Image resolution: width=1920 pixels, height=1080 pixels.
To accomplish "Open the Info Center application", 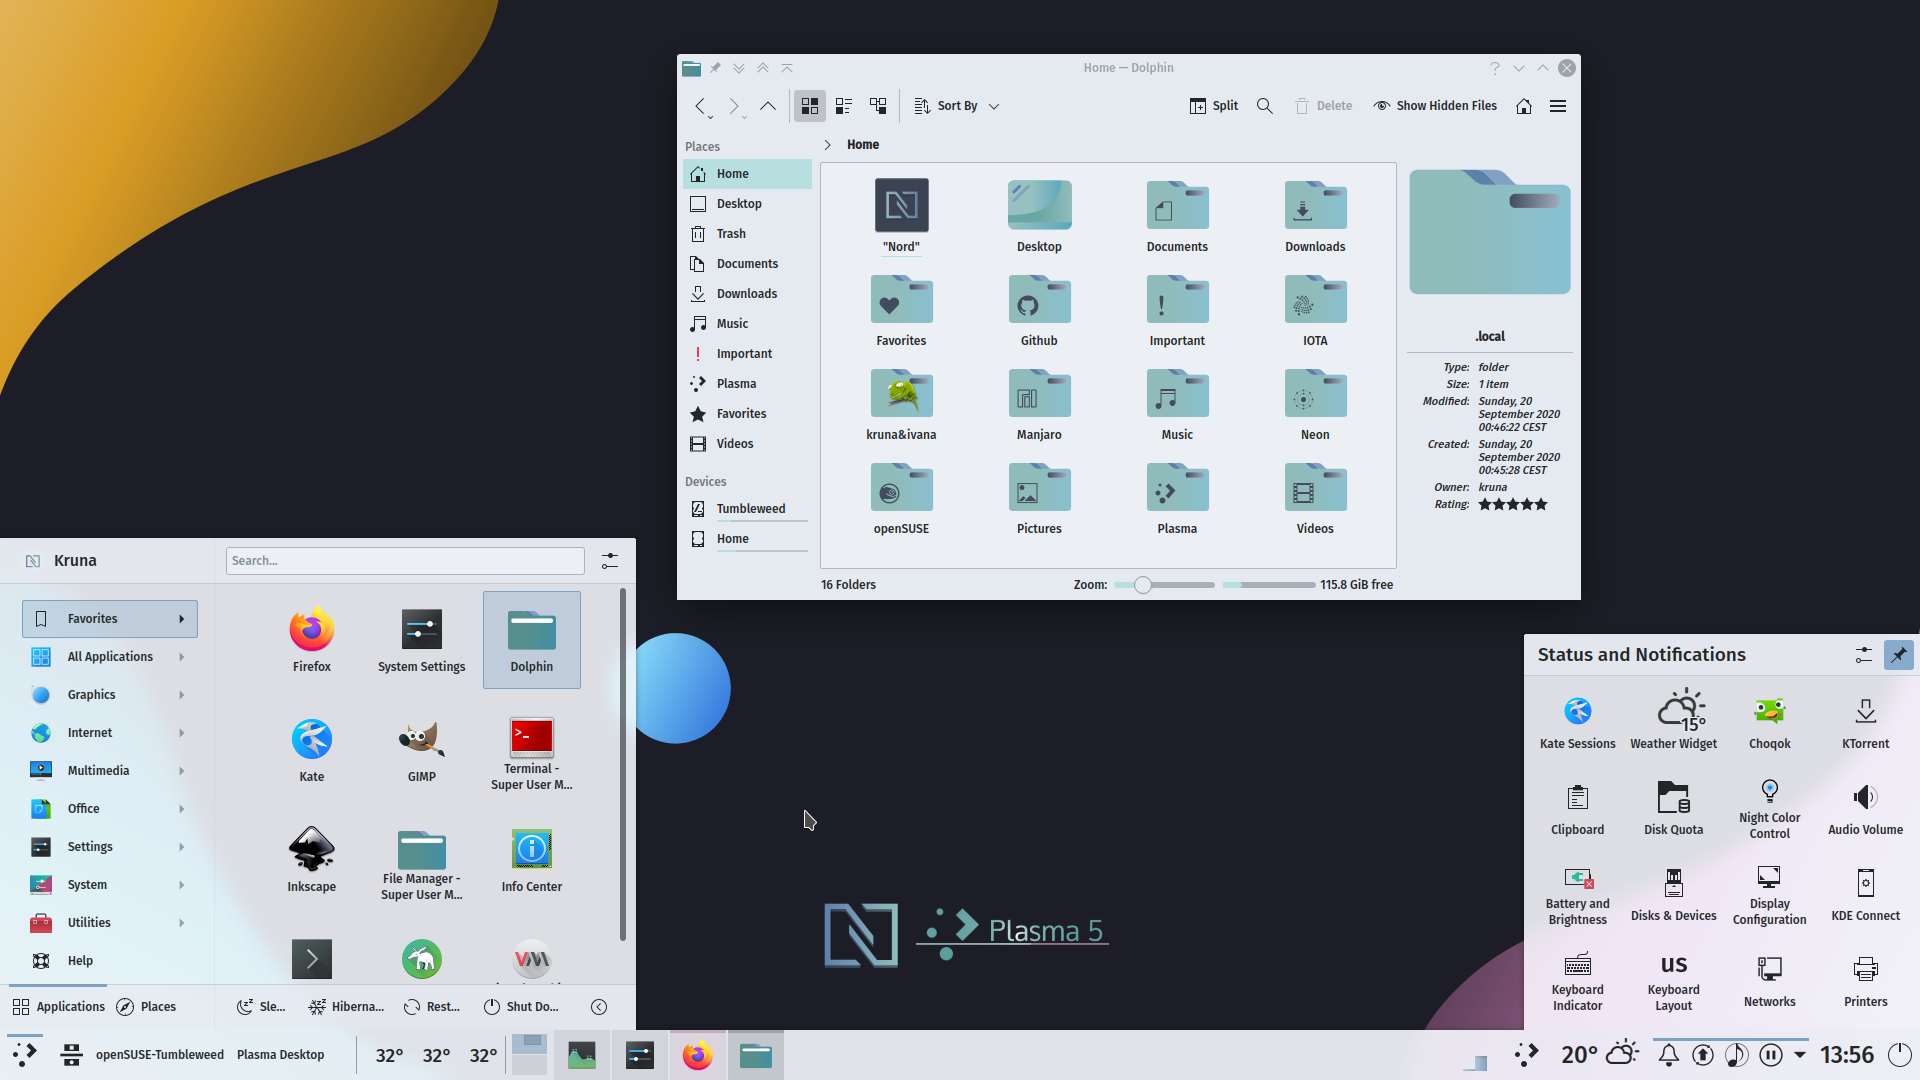I will pyautogui.click(x=531, y=860).
